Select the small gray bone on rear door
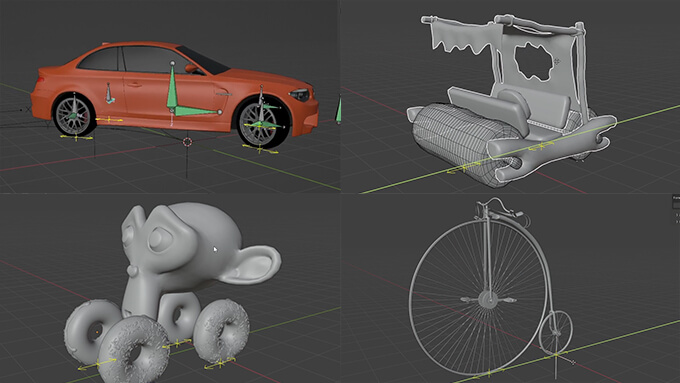680x383 pixels. pyautogui.click(x=110, y=93)
